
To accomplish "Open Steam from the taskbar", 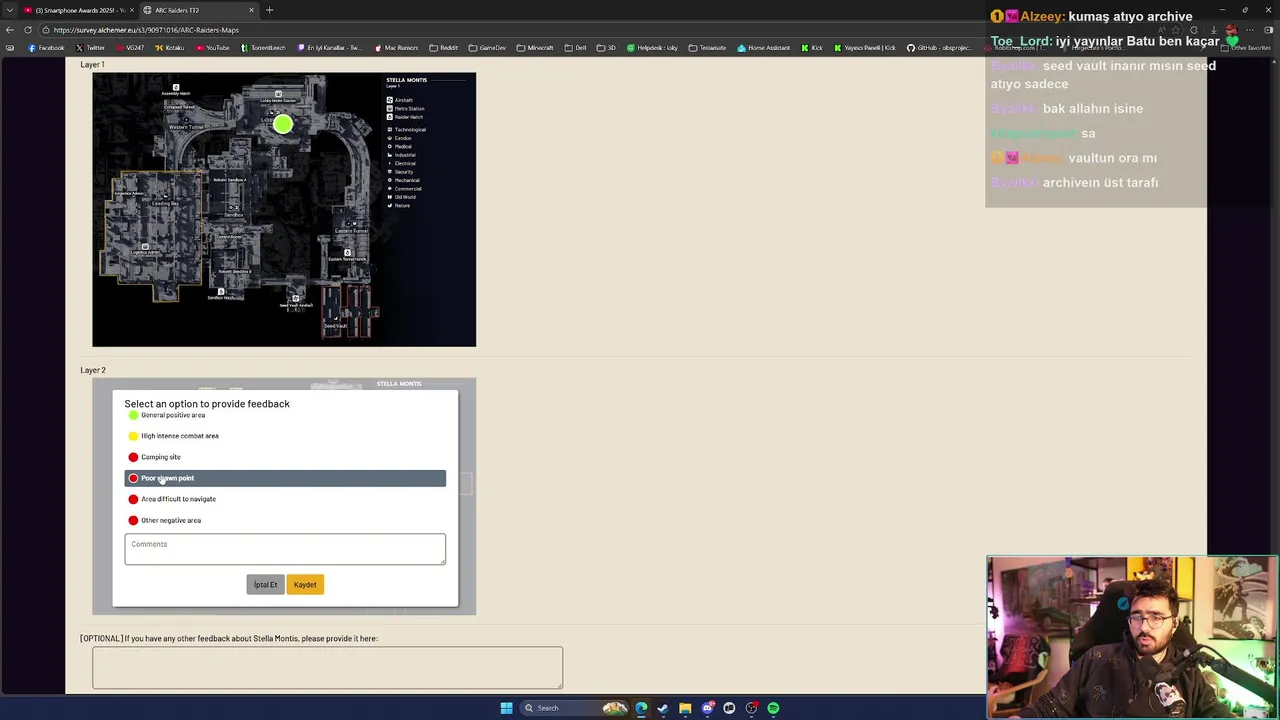I will pos(663,708).
